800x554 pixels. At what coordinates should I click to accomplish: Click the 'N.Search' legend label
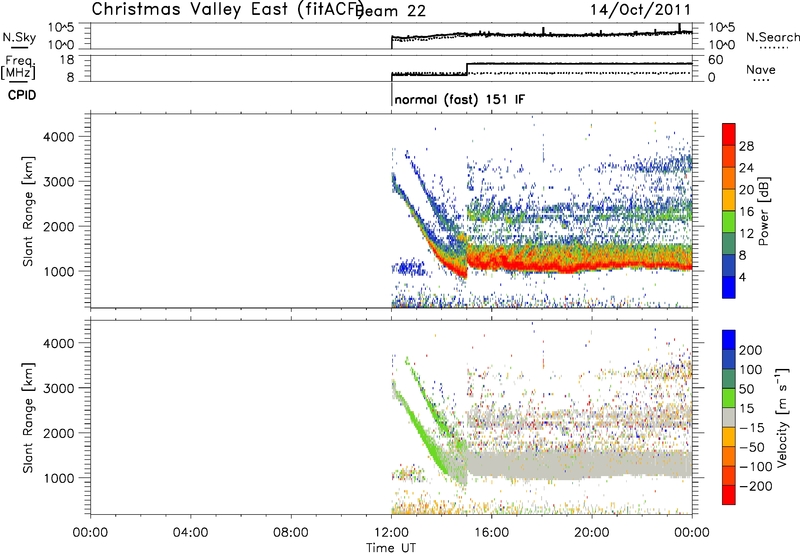(772, 37)
